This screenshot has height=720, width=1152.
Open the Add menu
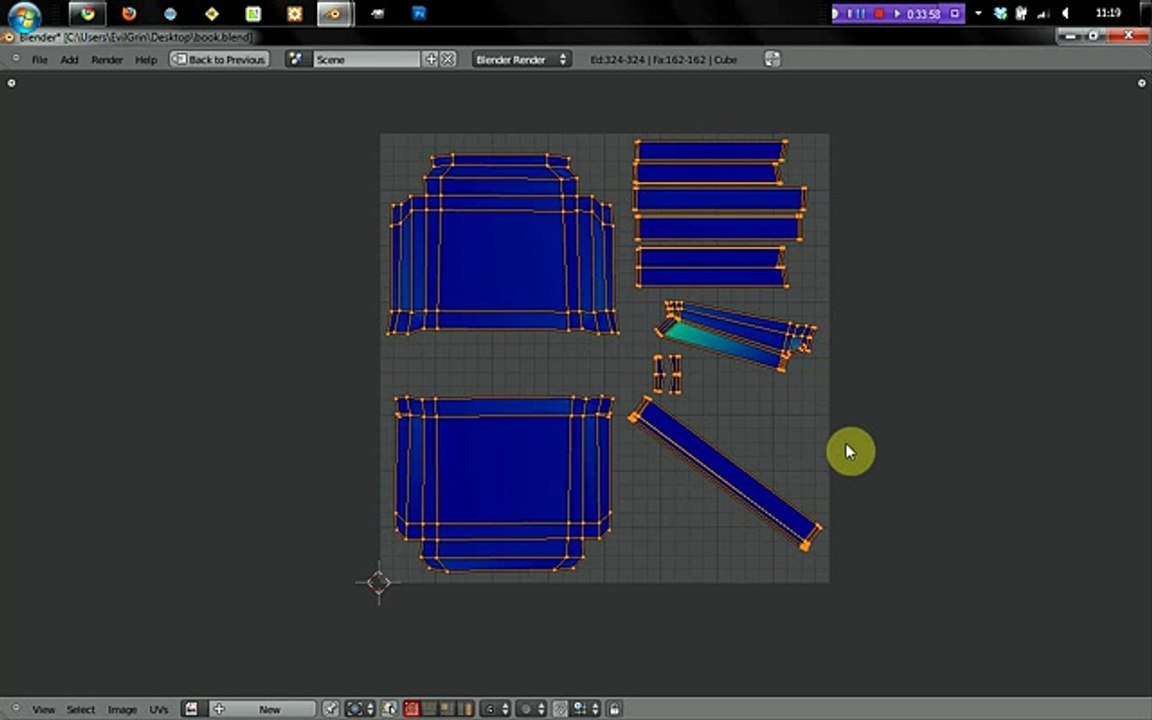(x=69, y=60)
